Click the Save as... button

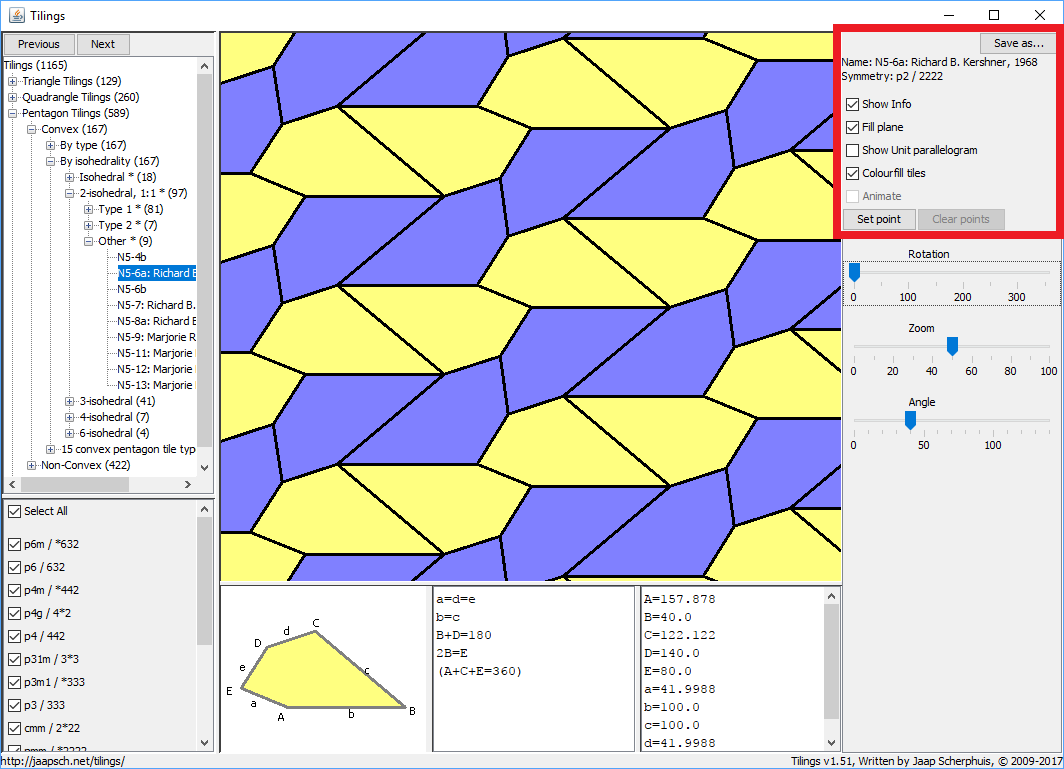(1018, 43)
